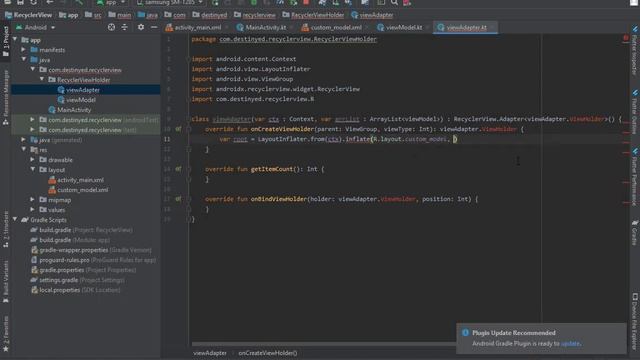Image resolution: width=640 pixels, height=360 pixels.
Task: Click the info icon in the Plugin Update notification
Action: tap(465, 333)
